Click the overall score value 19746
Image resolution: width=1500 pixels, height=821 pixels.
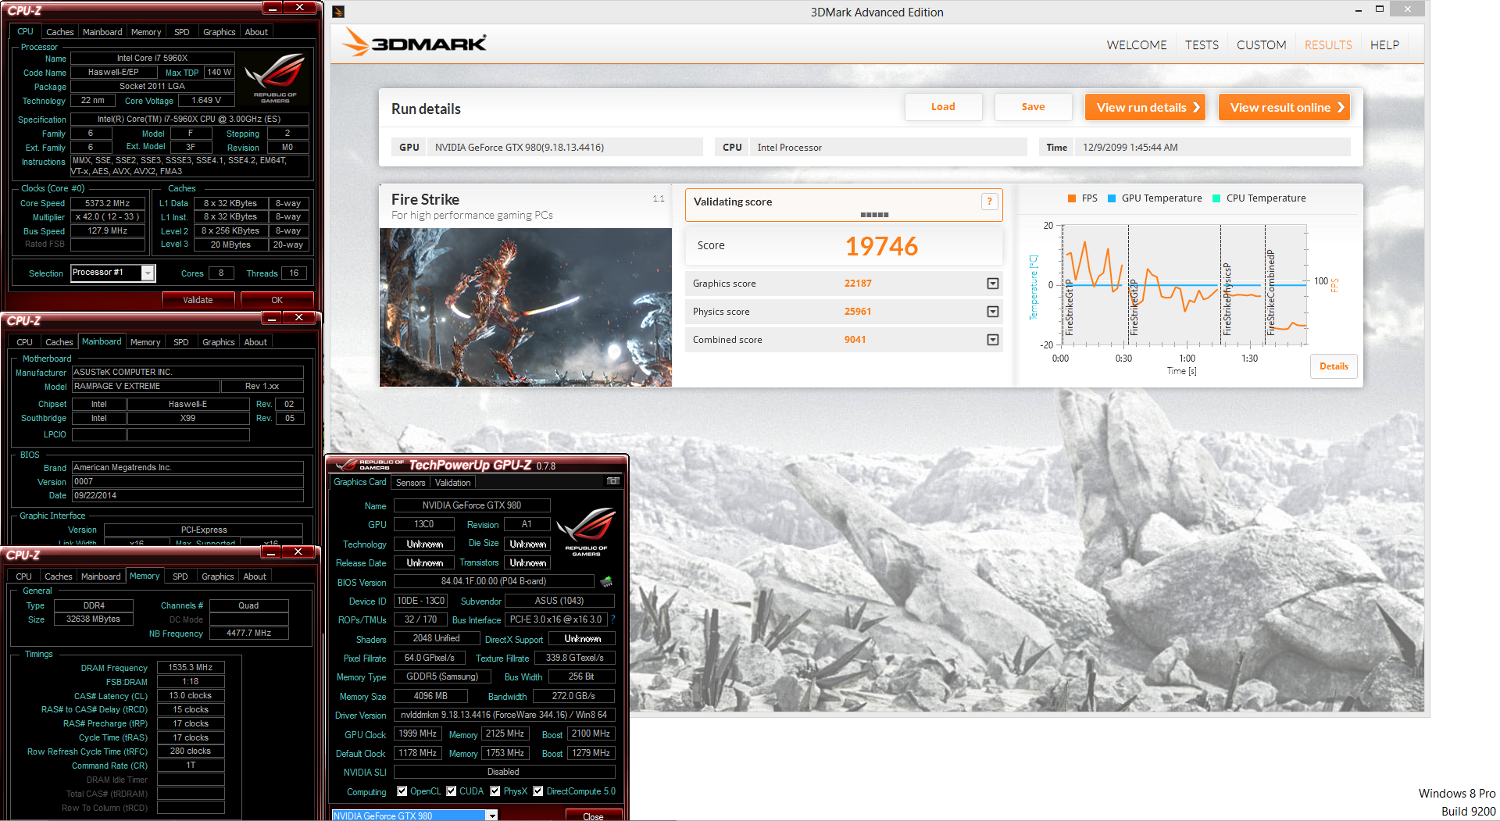[882, 246]
